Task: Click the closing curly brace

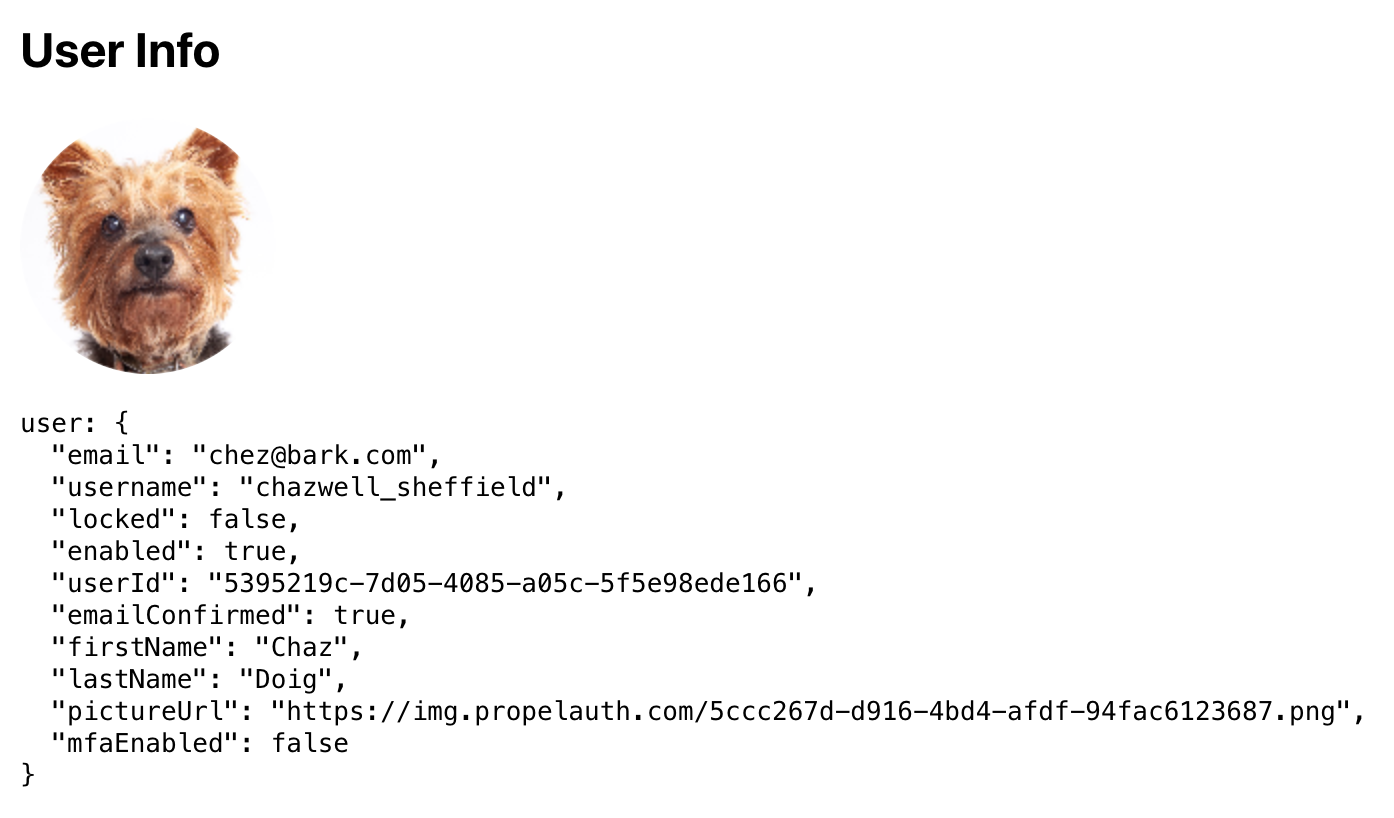Action: [x=28, y=775]
